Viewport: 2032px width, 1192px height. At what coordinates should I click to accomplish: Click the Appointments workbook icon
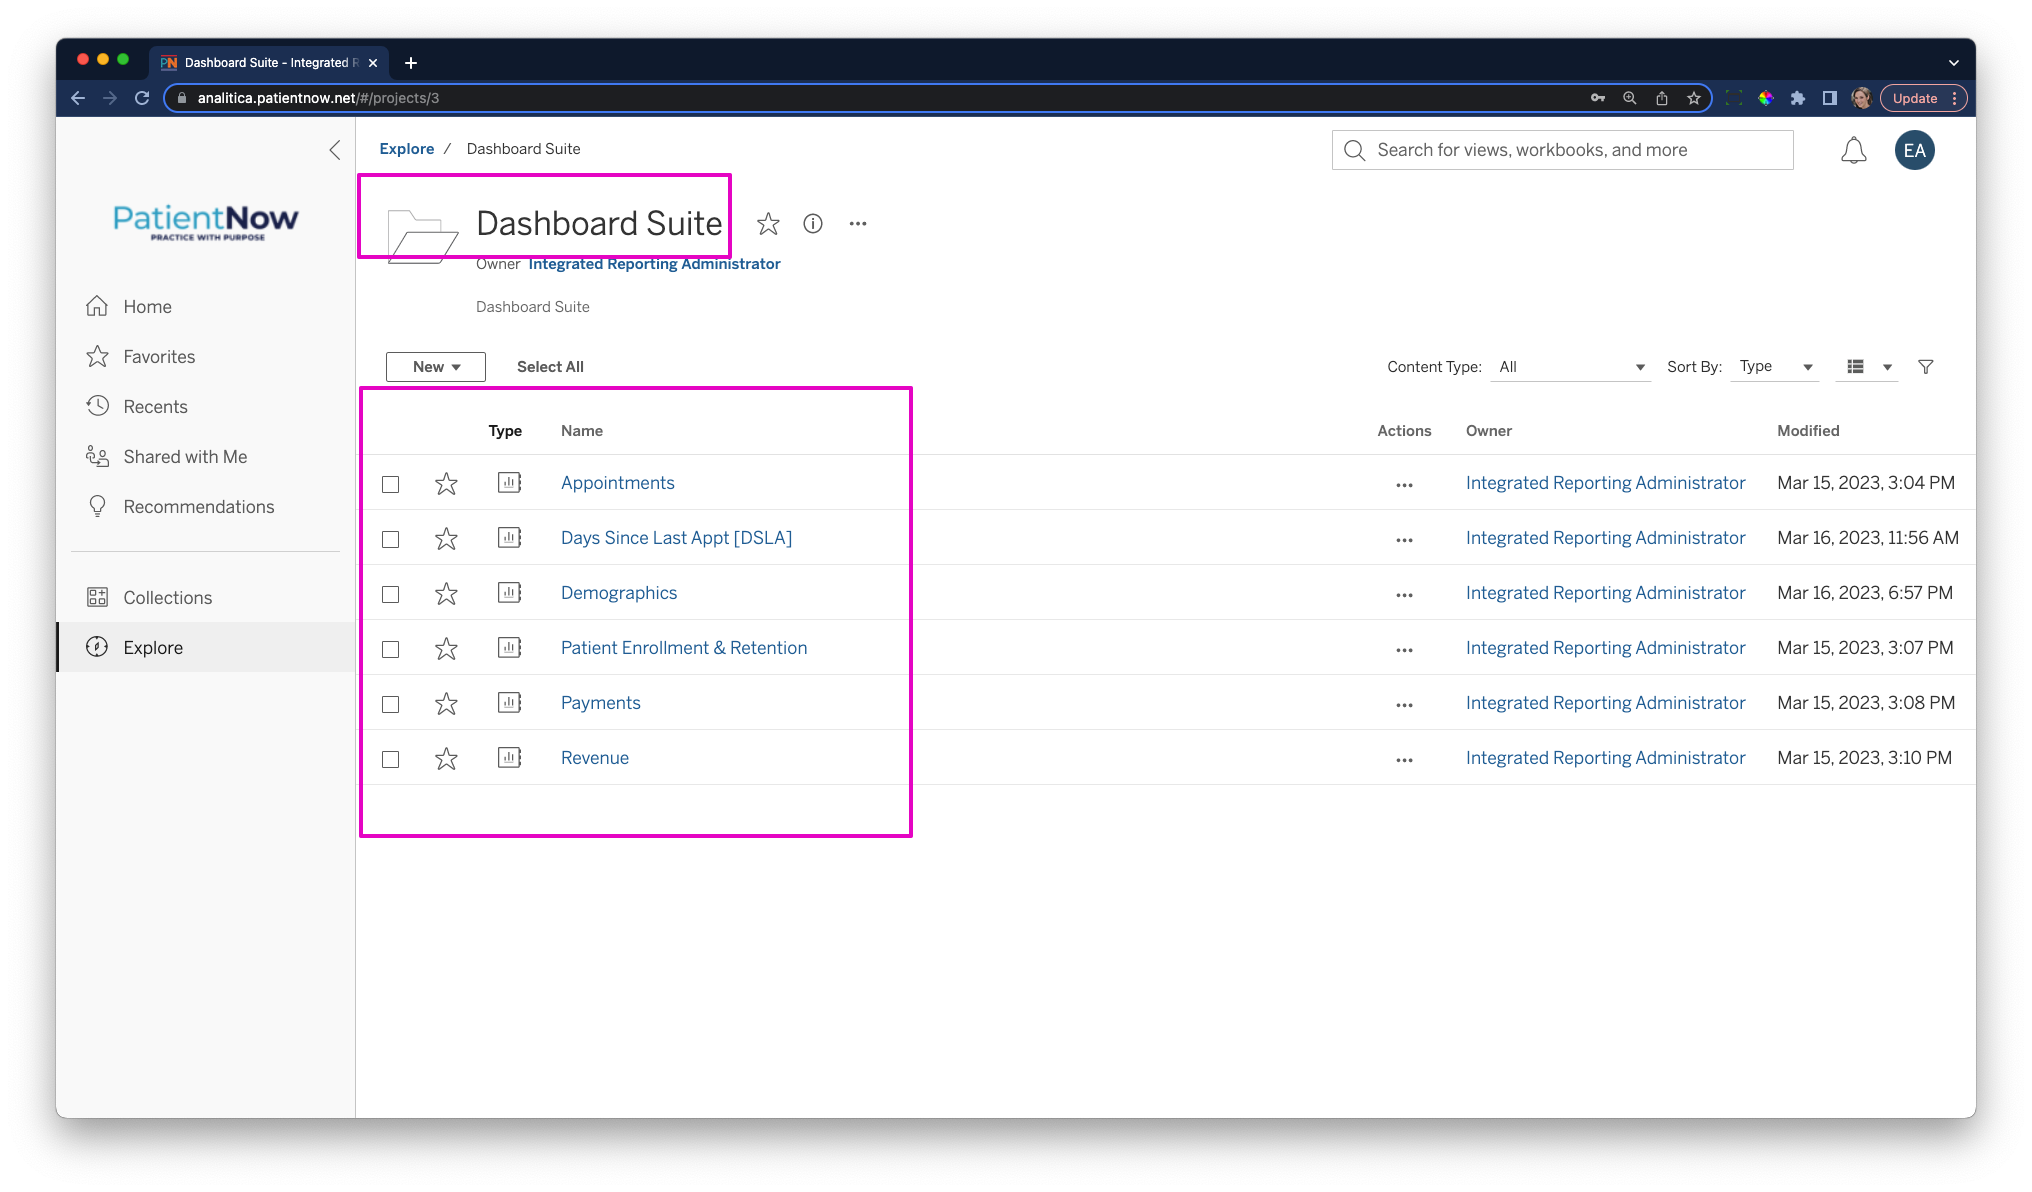click(507, 482)
